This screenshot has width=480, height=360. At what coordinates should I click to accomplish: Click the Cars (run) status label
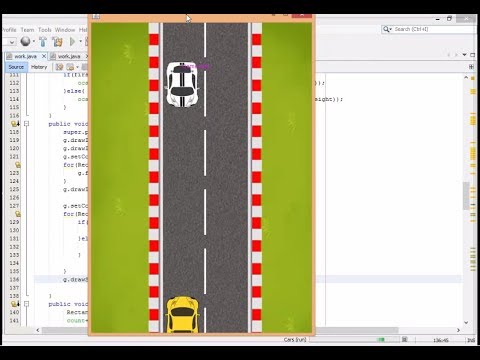click(x=295, y=340)
